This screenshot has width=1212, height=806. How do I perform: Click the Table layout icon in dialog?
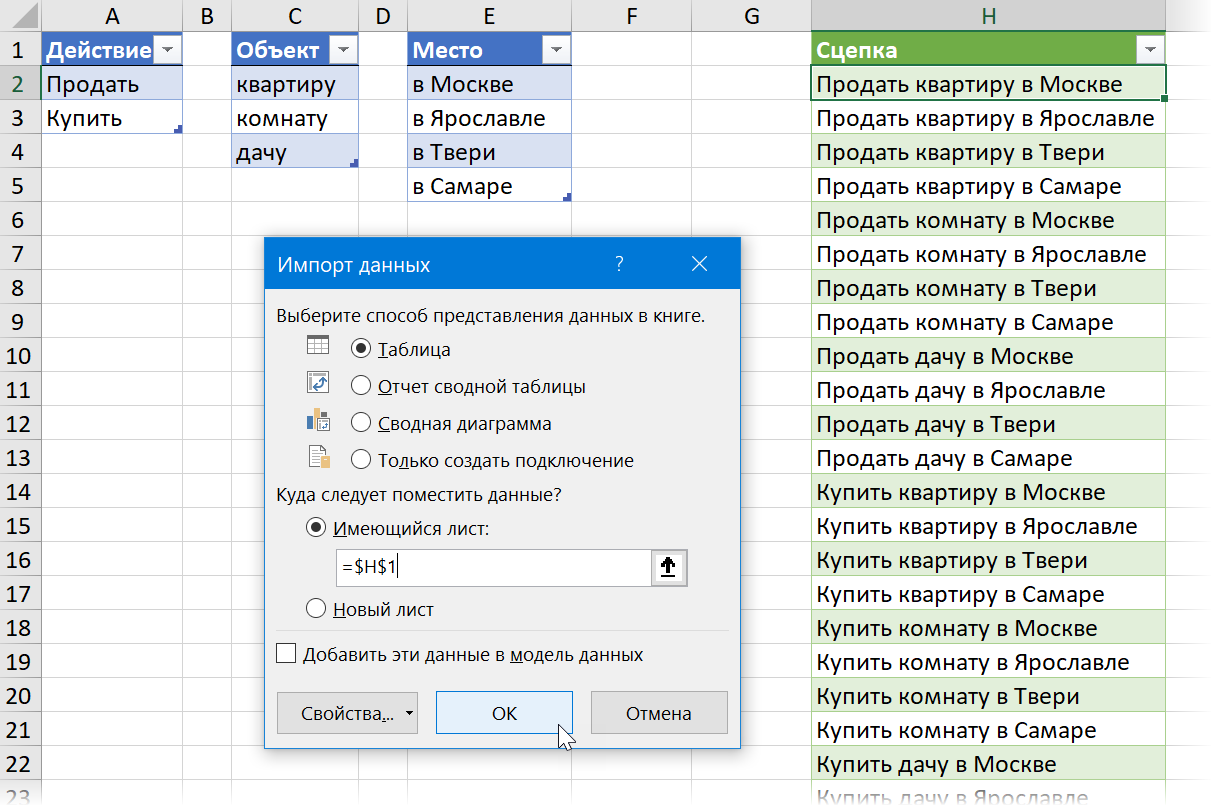pos(318,346)
